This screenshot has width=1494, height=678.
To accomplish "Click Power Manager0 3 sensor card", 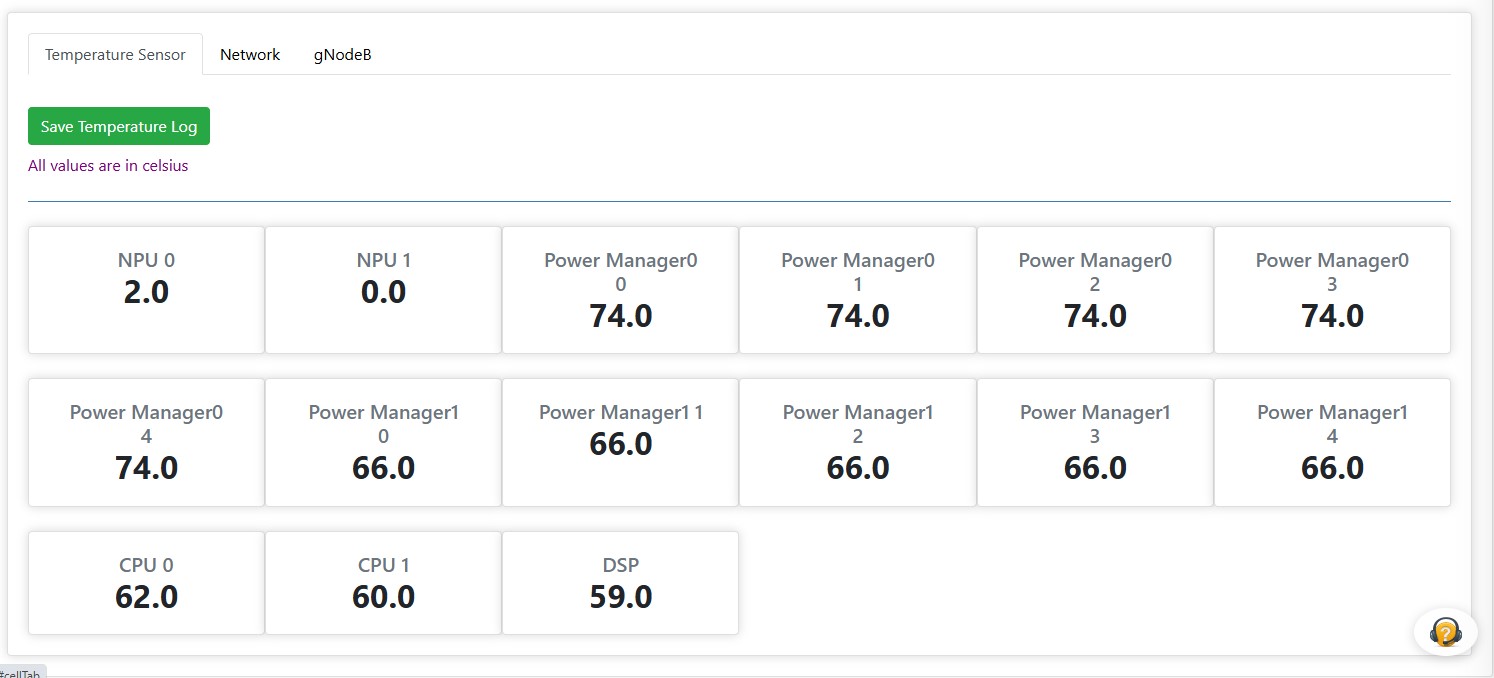I will tap(1332, 290).
